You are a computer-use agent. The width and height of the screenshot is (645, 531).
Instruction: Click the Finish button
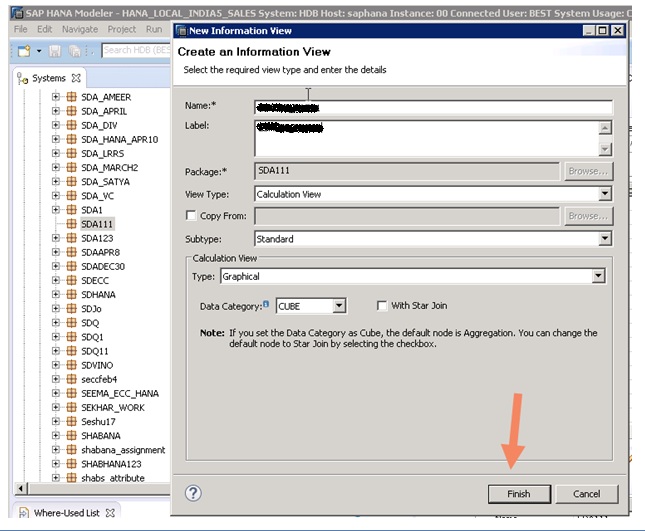pos(519,494)
